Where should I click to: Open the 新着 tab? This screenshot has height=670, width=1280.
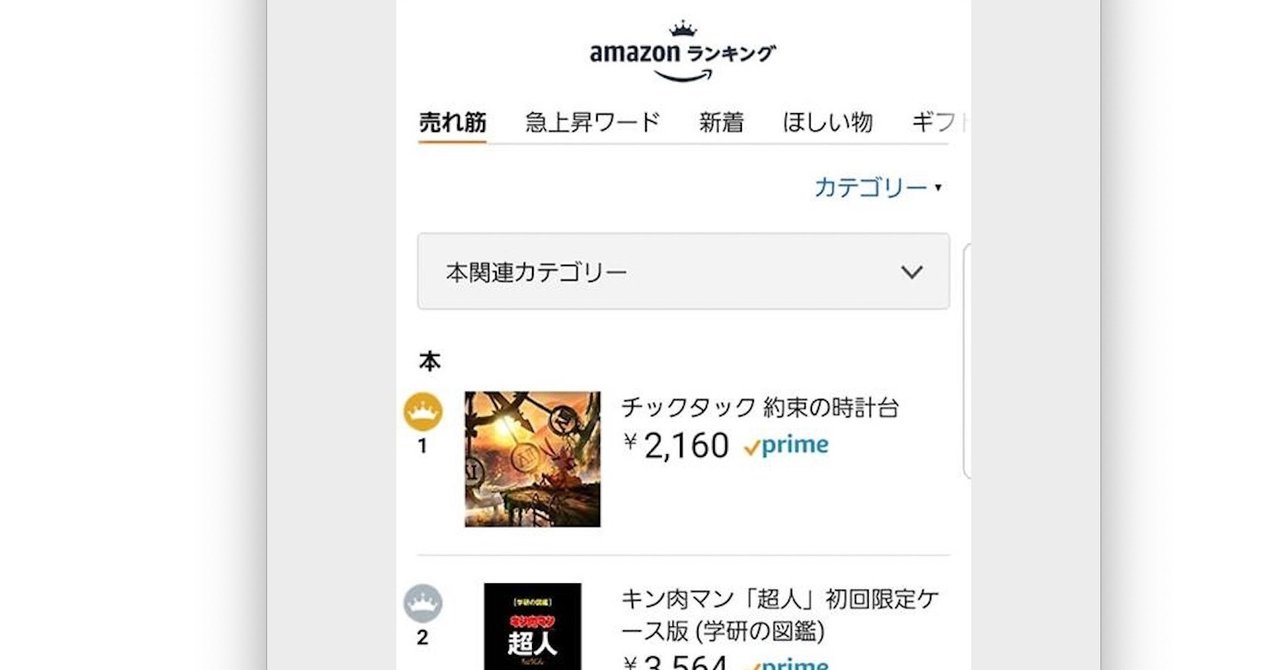pyautogui.click(x=721, y=123)
